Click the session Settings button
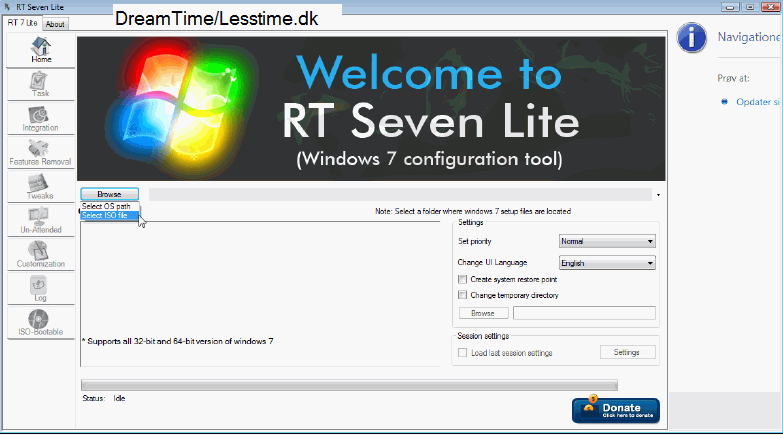The image size is (783, 435). tap(627, 352)
